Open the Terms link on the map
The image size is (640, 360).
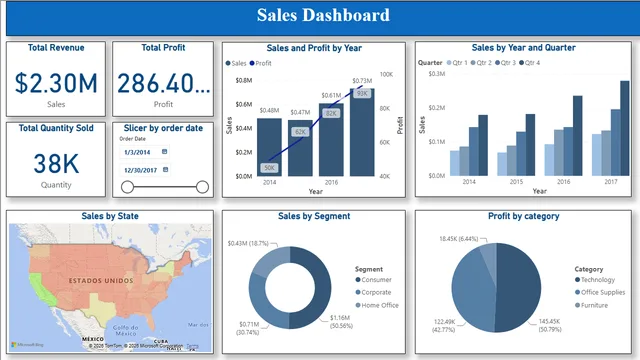tap(192, 346)
